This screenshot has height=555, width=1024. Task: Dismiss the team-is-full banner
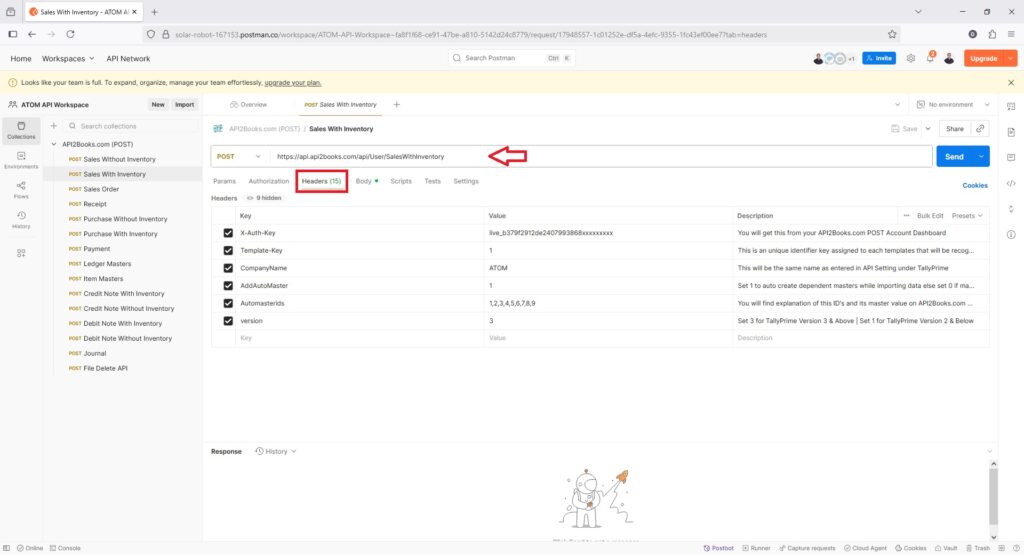pos(1011,83)
